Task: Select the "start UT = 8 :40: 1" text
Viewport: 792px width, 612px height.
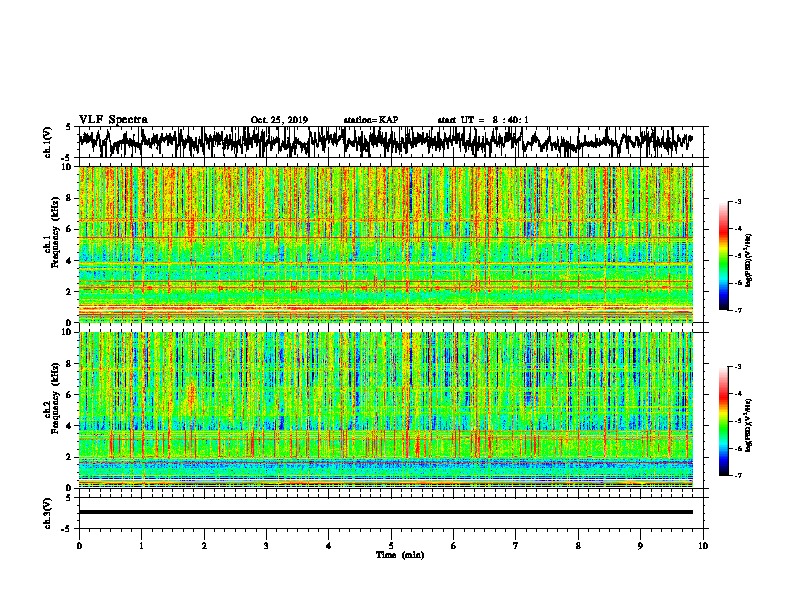Action: point(483,120)
